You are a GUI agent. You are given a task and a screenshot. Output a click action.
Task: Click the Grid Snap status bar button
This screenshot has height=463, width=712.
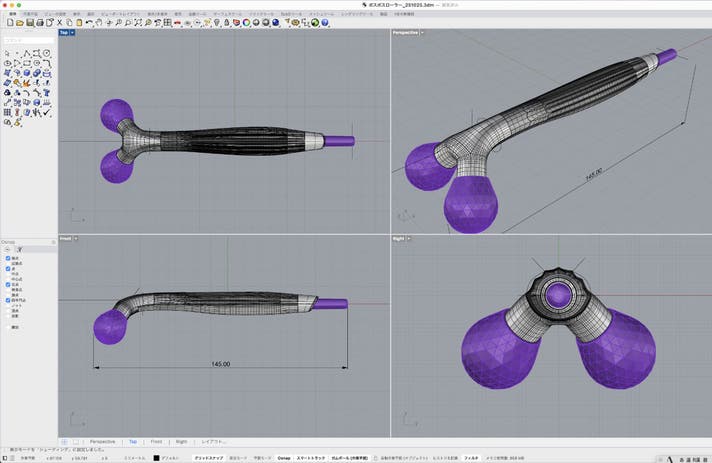(208, 457)
